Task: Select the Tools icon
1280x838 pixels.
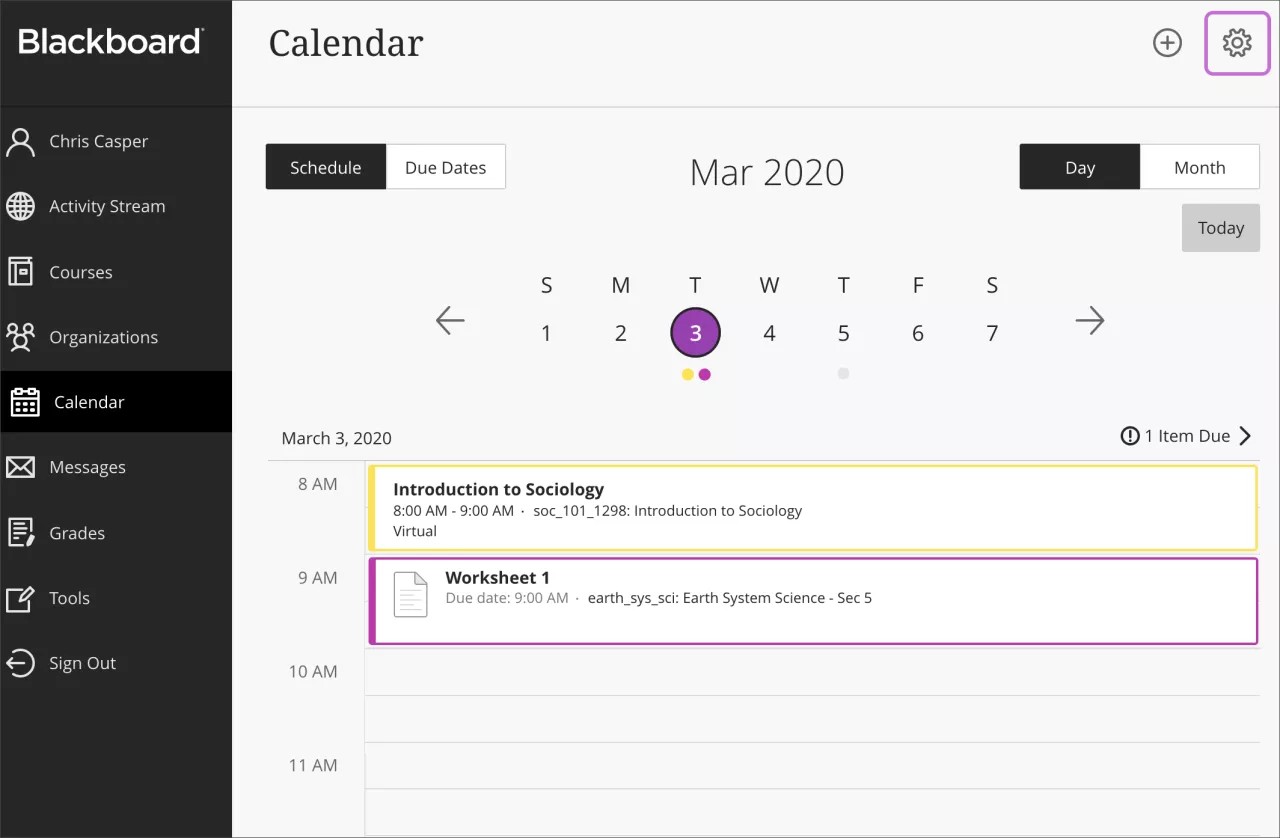Action: 21,598
